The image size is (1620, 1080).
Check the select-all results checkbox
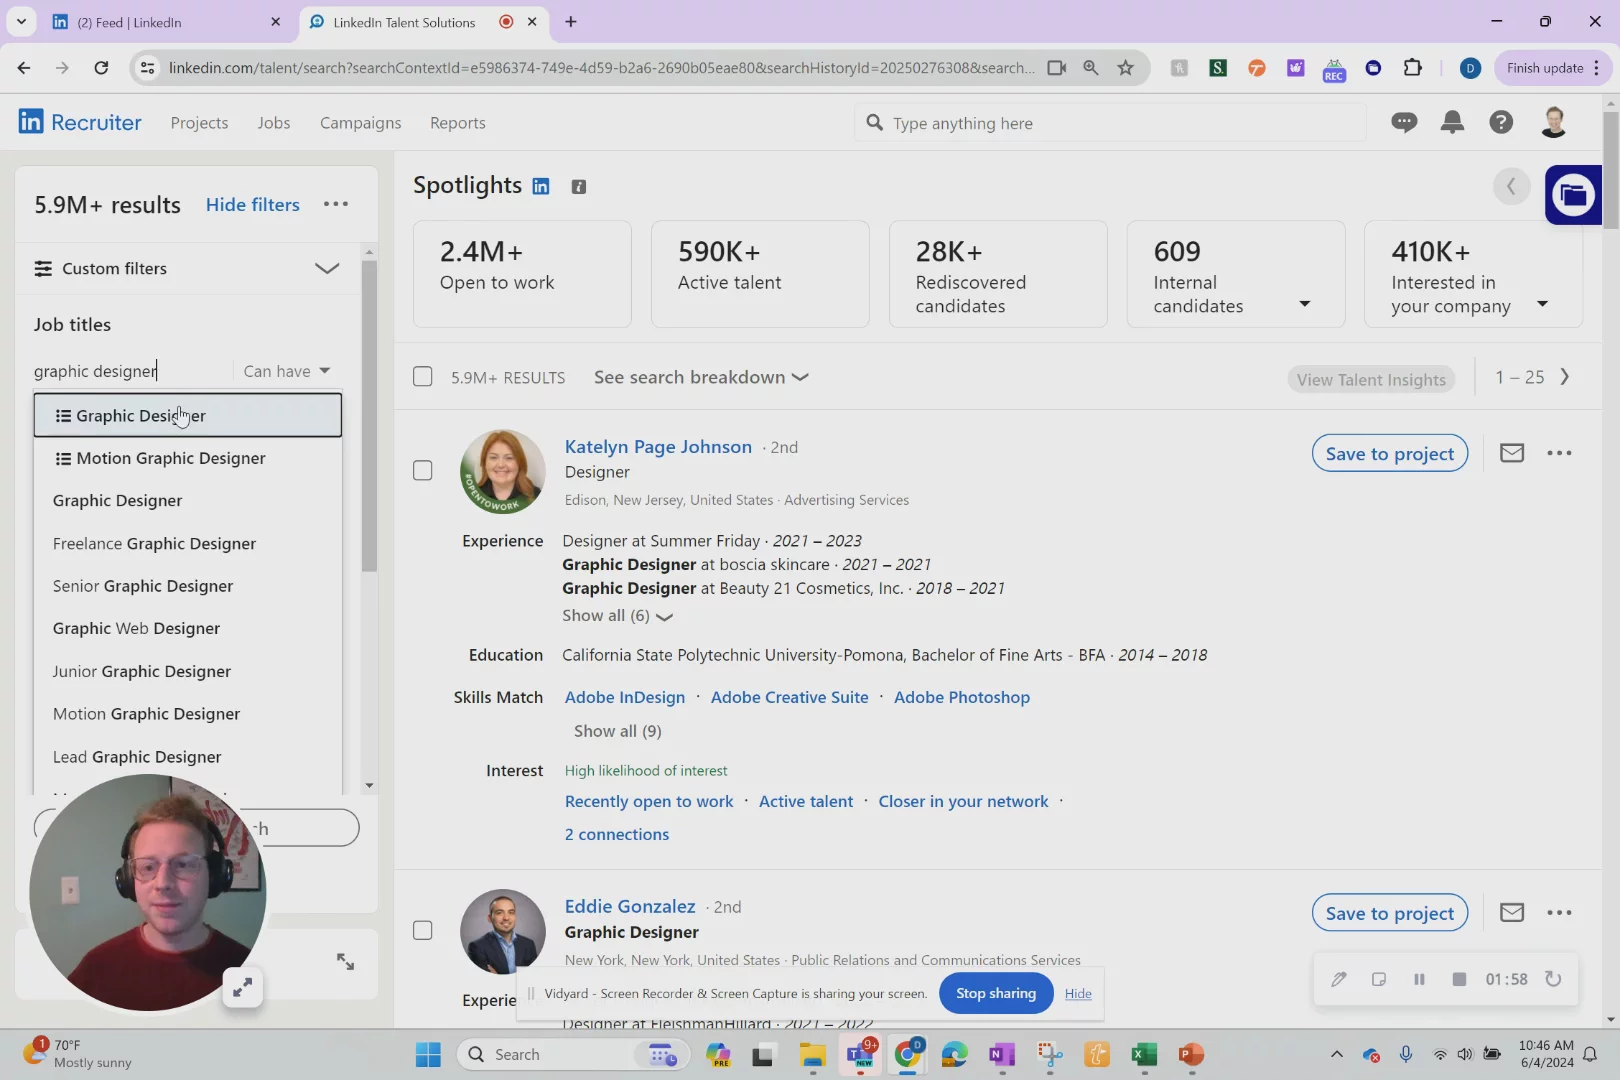[x=423, y=377]
